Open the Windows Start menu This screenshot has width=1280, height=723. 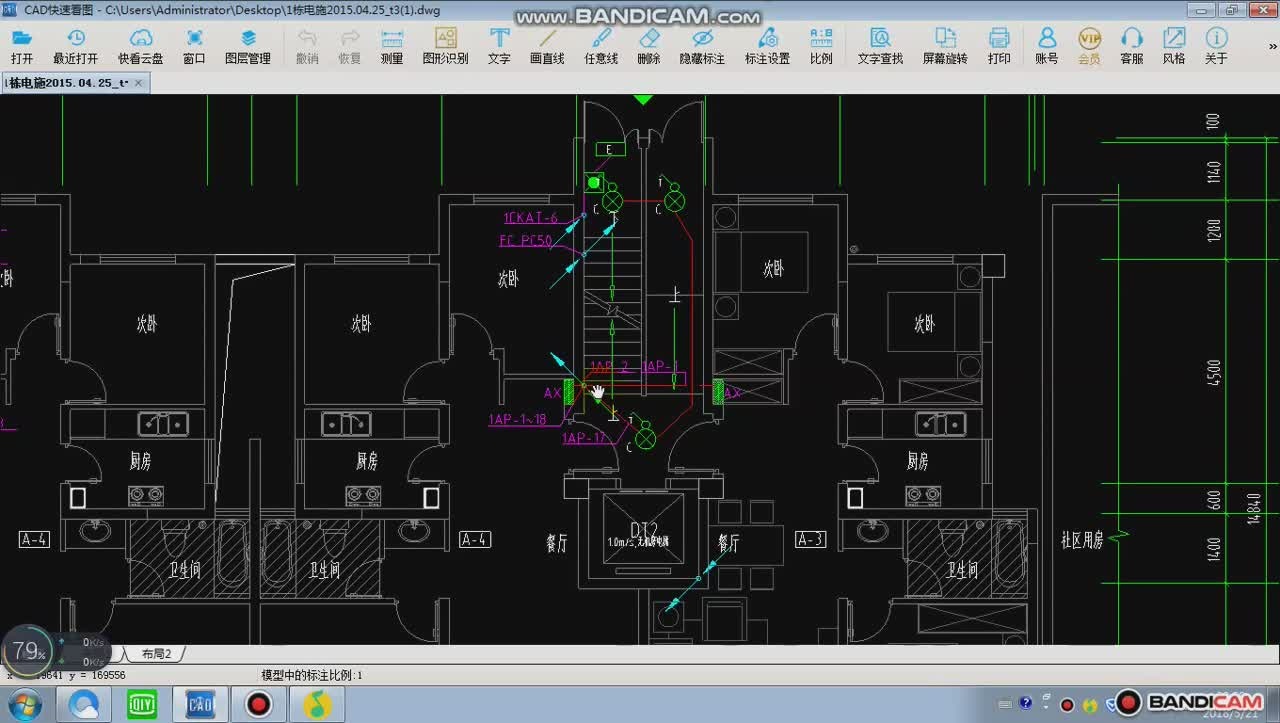click(x=25, y=703)
